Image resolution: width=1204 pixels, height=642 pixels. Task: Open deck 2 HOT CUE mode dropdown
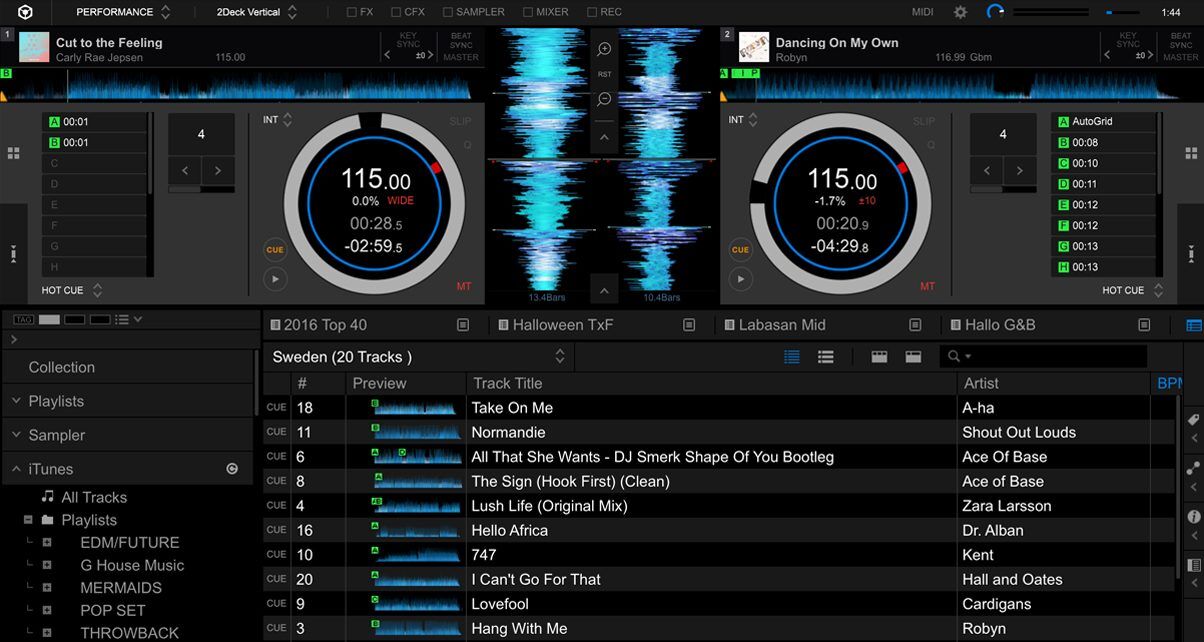[x=1133, y=290]
